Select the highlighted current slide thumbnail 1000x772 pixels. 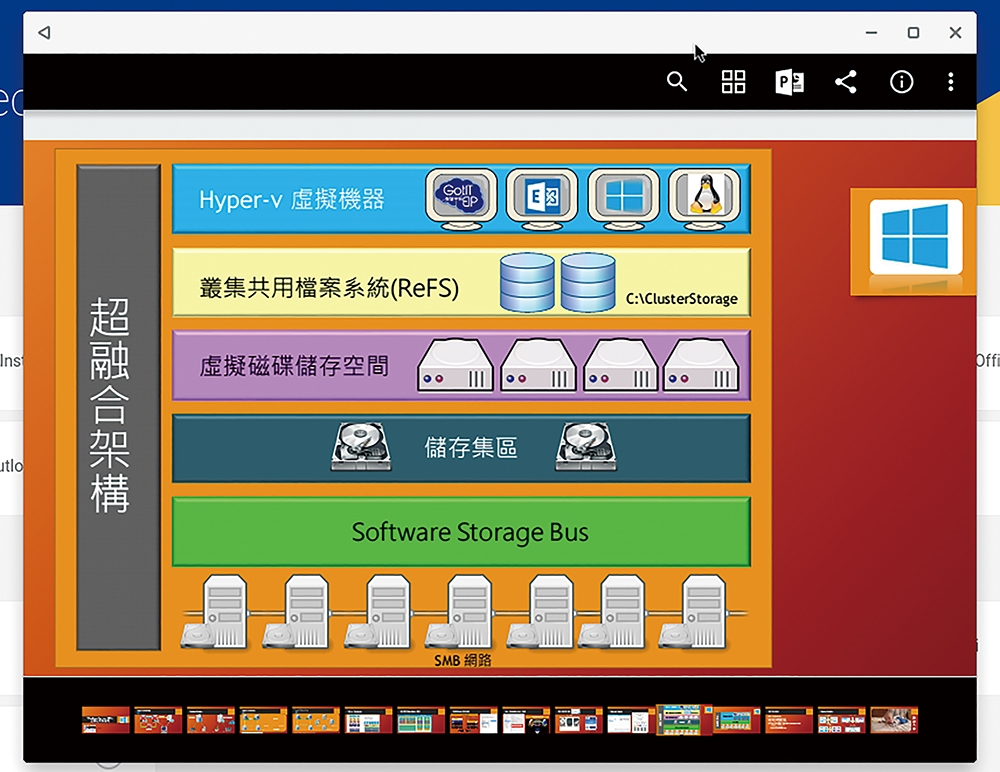click(x=684, y=720)
